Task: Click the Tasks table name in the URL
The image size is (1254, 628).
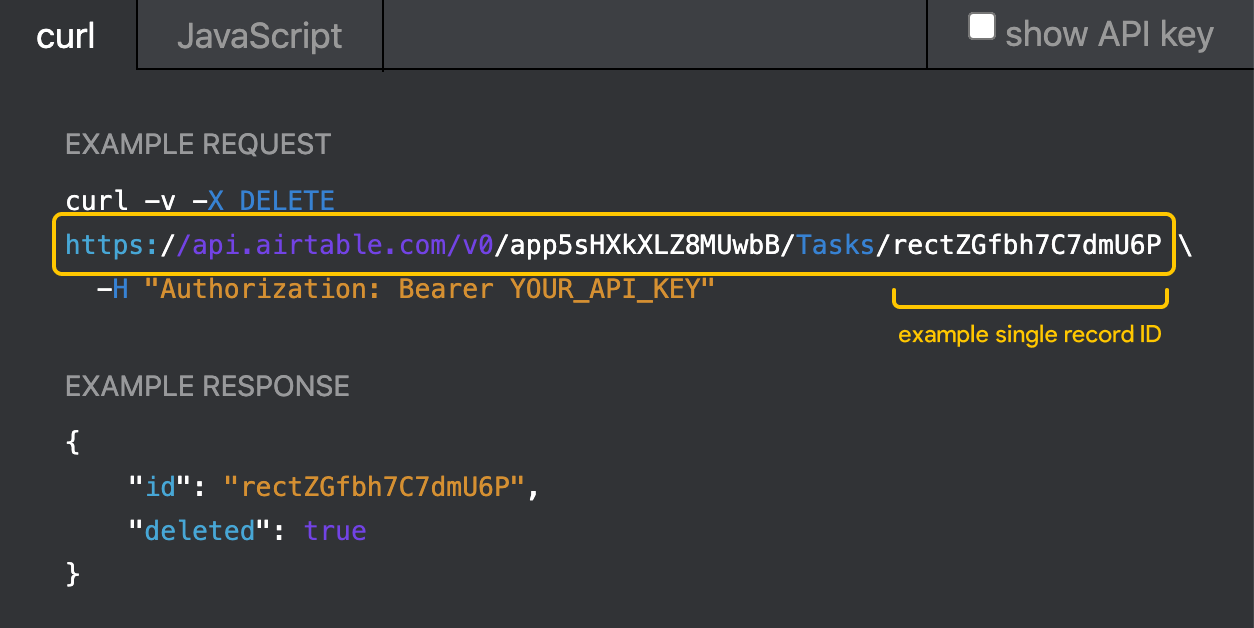Action: (x=835, y=245)
